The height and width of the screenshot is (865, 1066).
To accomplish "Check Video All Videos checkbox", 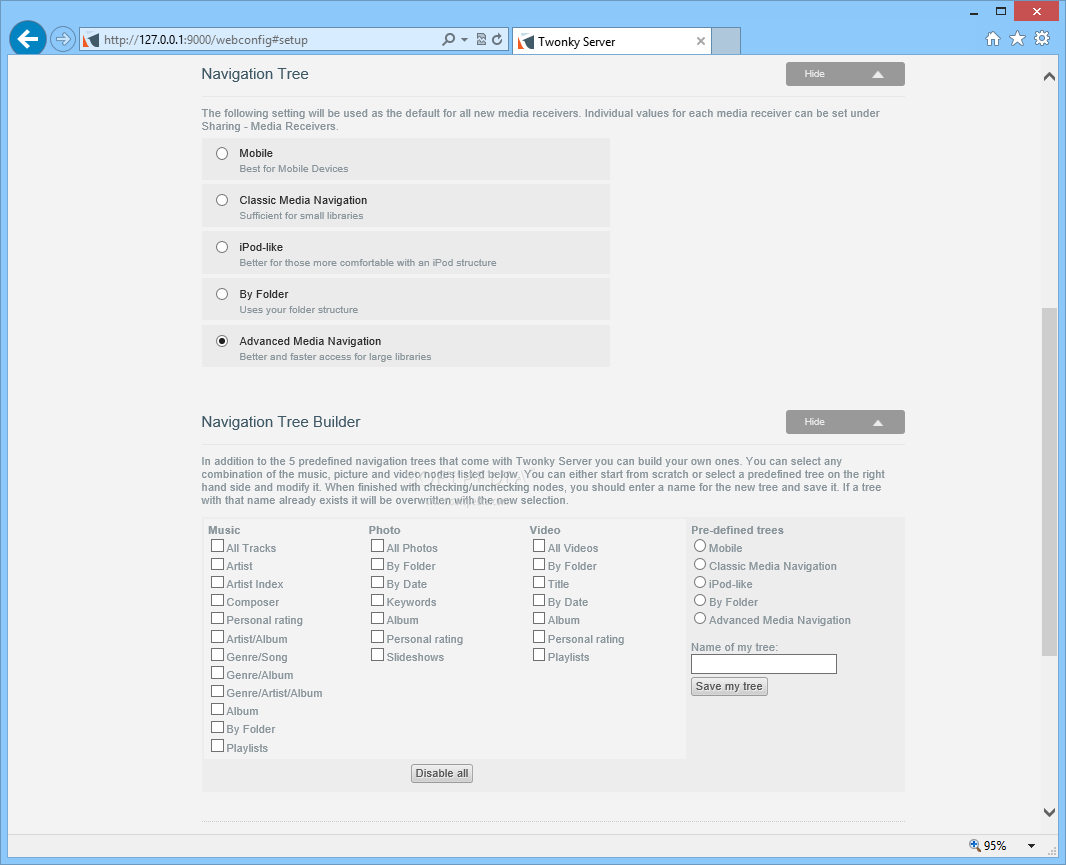I will pyautogui.click(x=539, y=546).
